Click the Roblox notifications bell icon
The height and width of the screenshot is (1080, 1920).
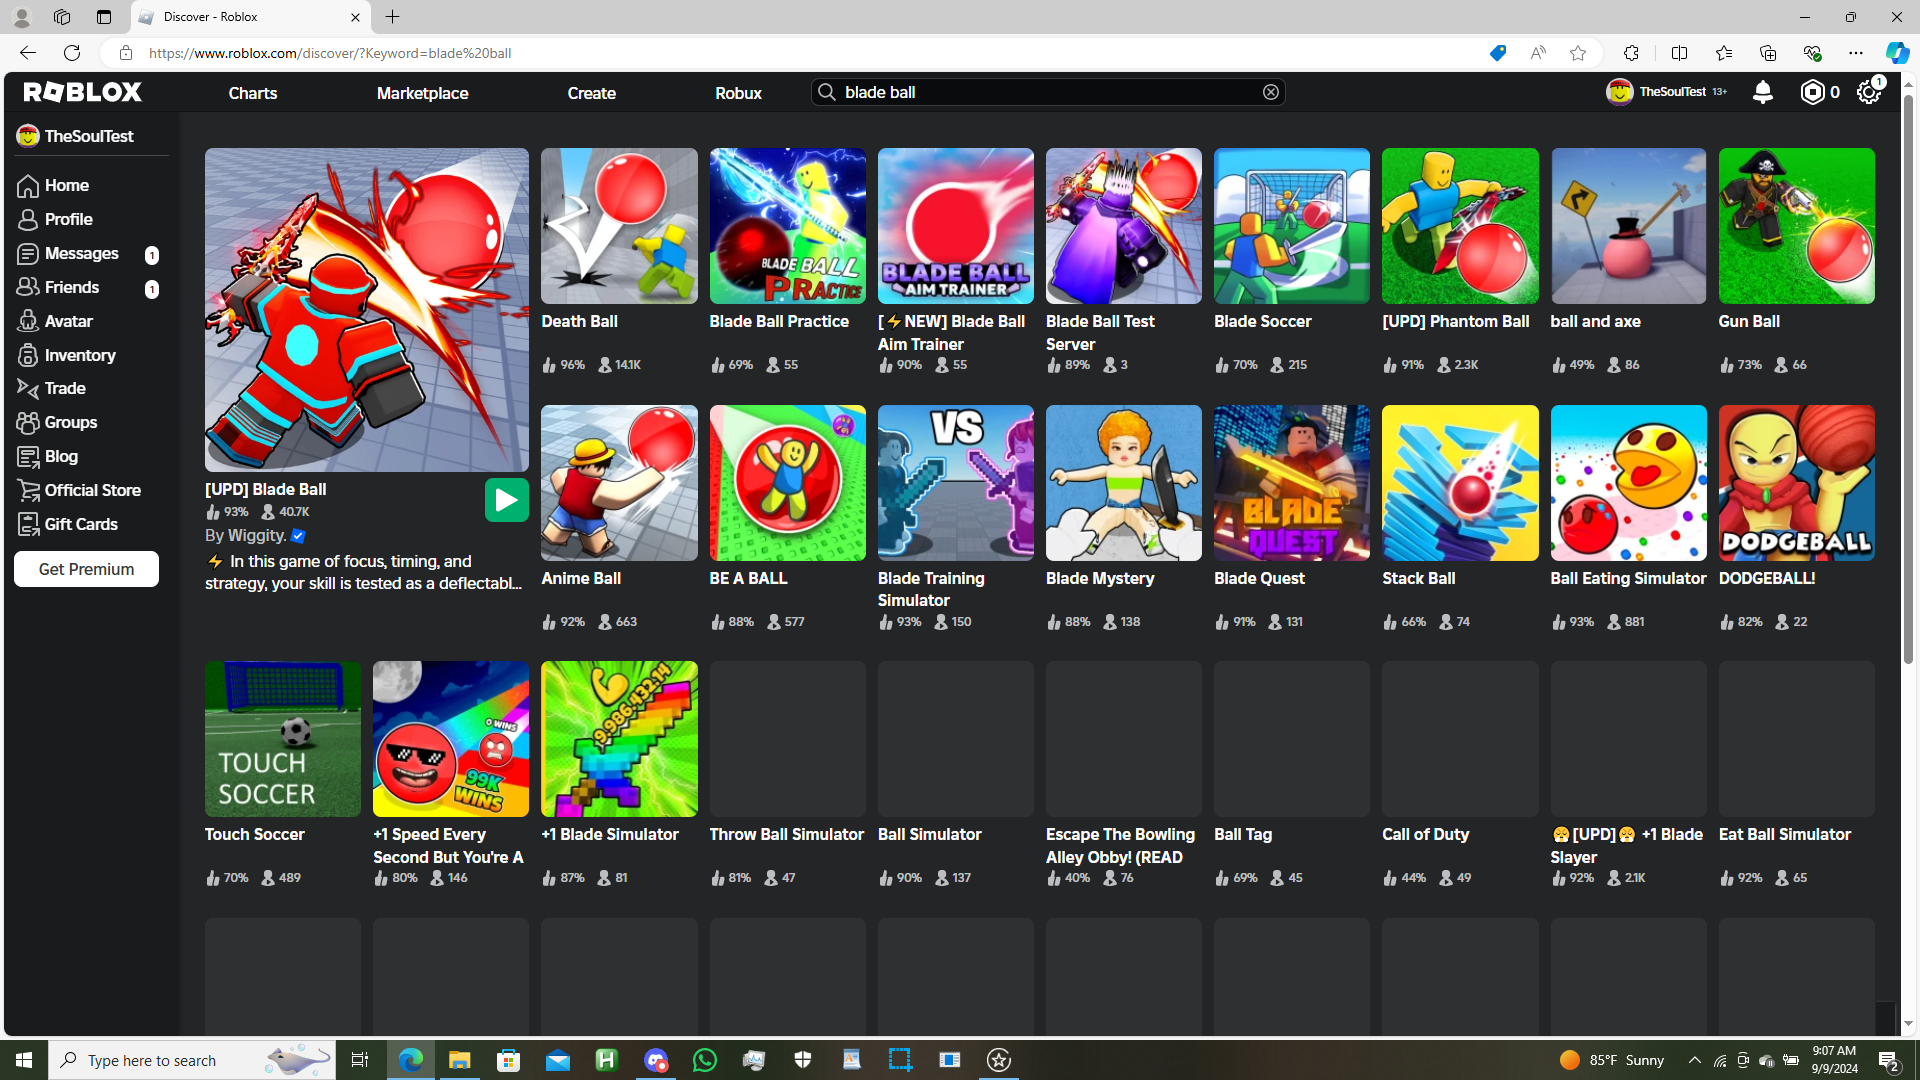[1762, 92]
